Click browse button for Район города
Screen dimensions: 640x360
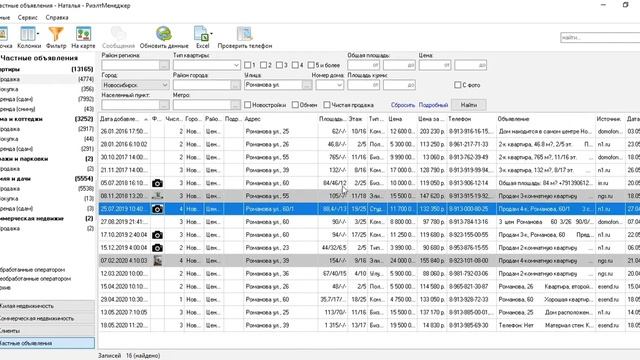coord(235,85)
